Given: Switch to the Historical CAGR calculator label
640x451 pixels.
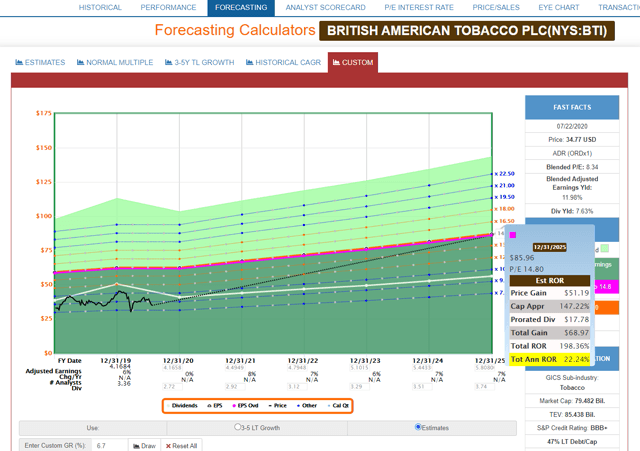Looking at the screenshot, I should coord(288,62).
